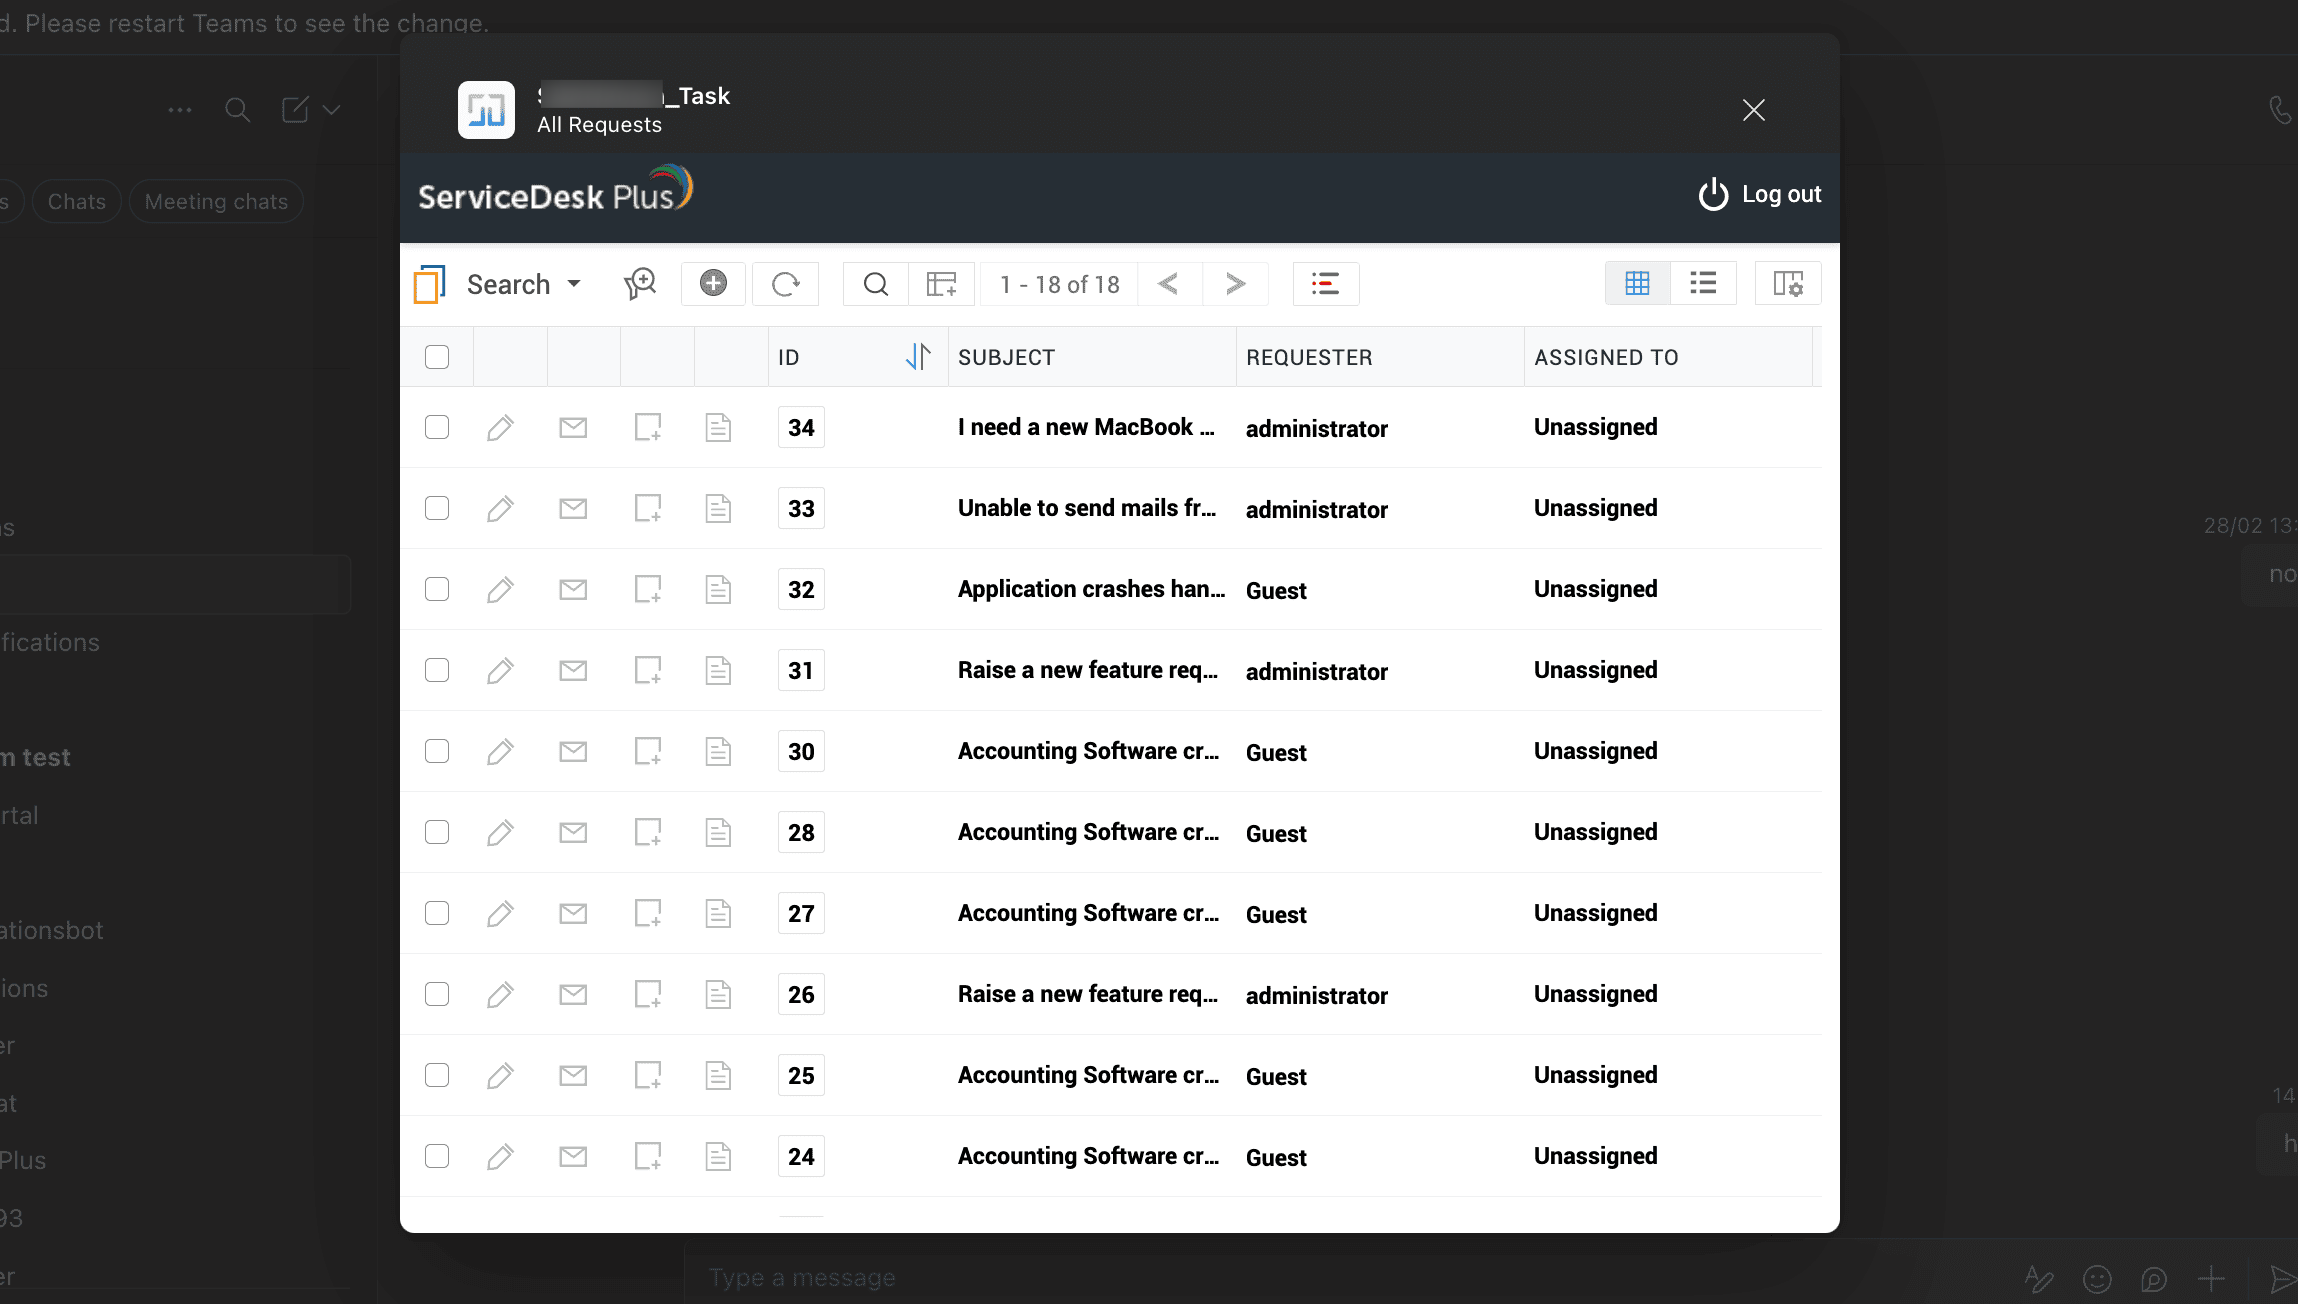Click mail envelope icon for request 32
The height and width of the screenshot is (1304, 2298).
pyautogui.click(x=573, y=590)
